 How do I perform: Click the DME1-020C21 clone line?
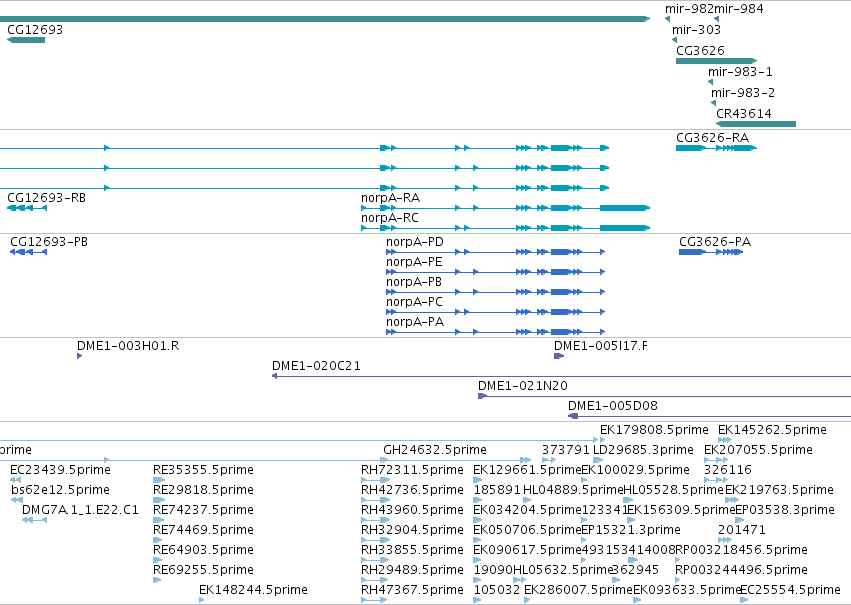(x=561, y=376)
